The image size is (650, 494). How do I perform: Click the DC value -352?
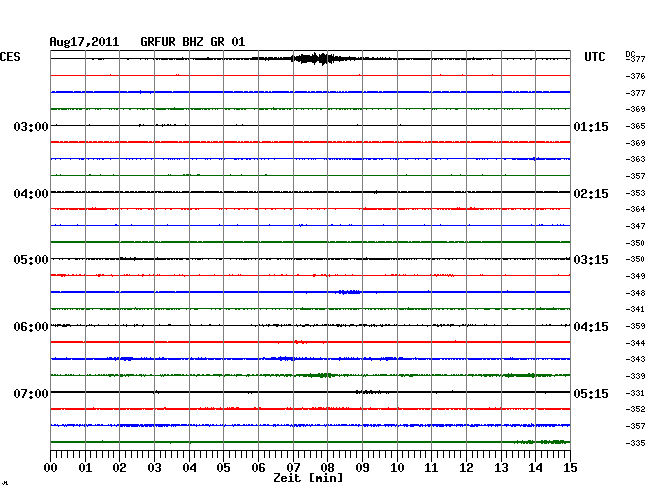tap(635, 409)
